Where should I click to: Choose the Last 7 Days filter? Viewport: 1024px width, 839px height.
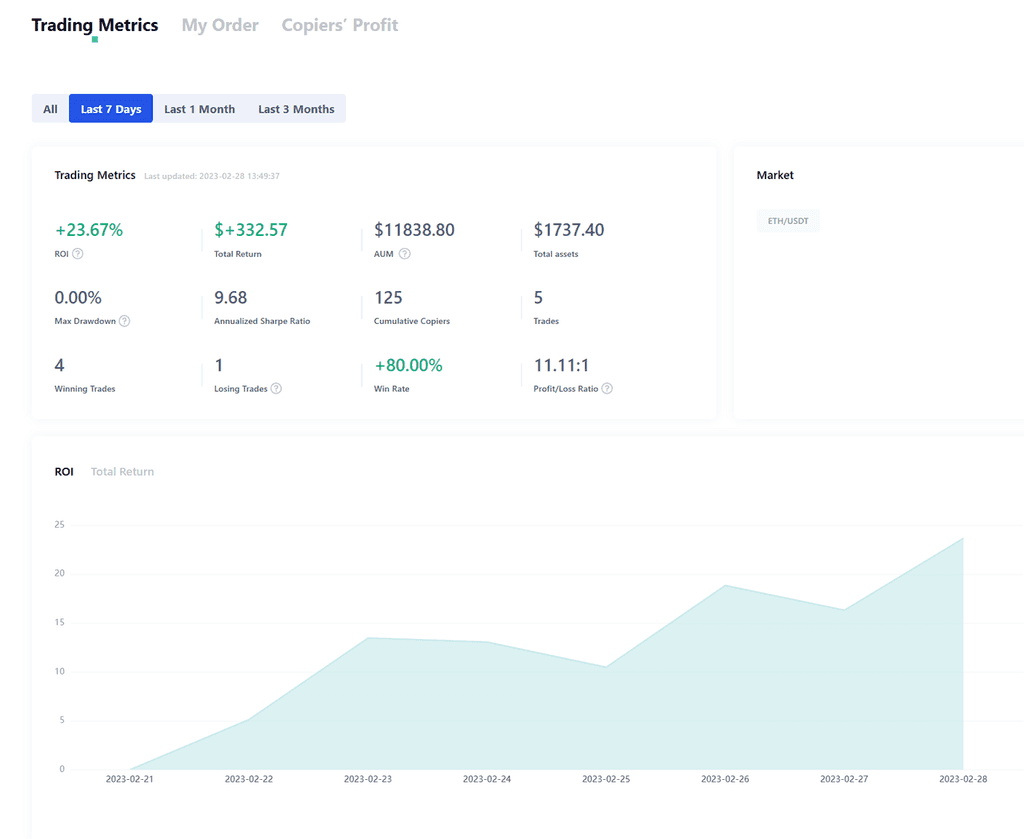(111, 109)
